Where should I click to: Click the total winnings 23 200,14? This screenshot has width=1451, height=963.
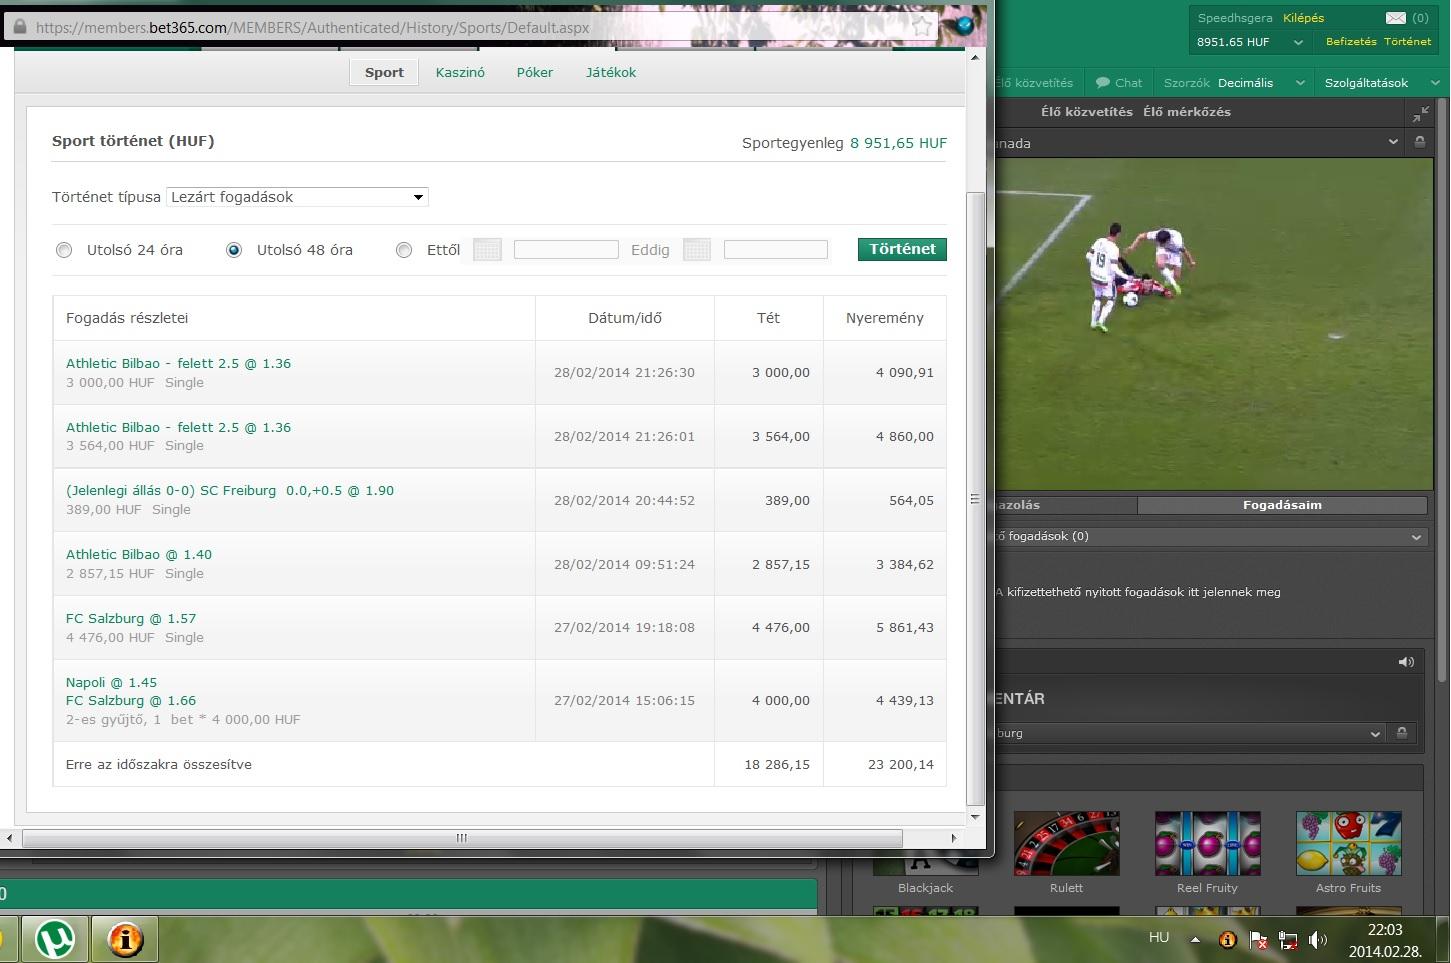click(x=901, y=765)
